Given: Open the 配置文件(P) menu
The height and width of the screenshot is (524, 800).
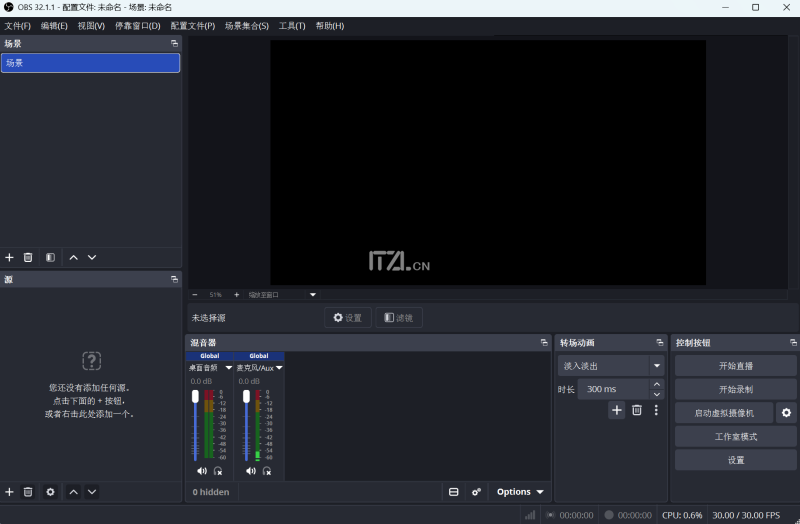Looking at the screenshot, I should [x=193, y=26].
